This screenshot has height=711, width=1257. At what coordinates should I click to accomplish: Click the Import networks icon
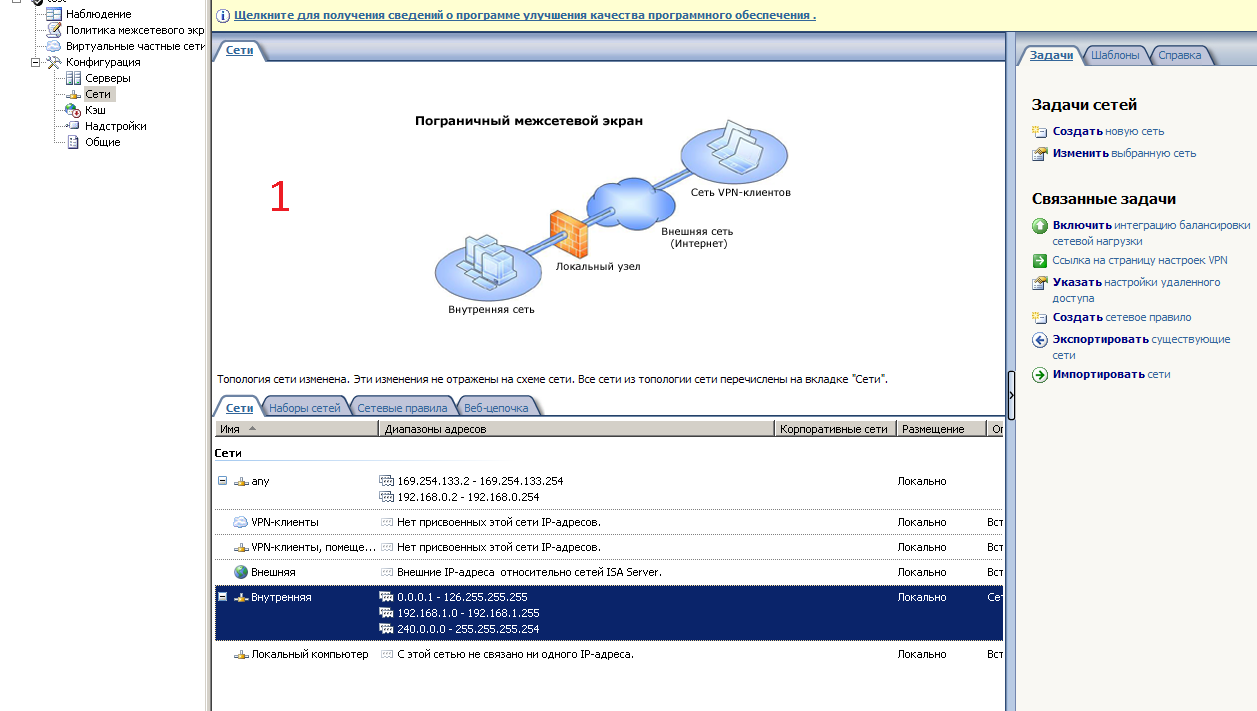click(x=1040, y=375)
